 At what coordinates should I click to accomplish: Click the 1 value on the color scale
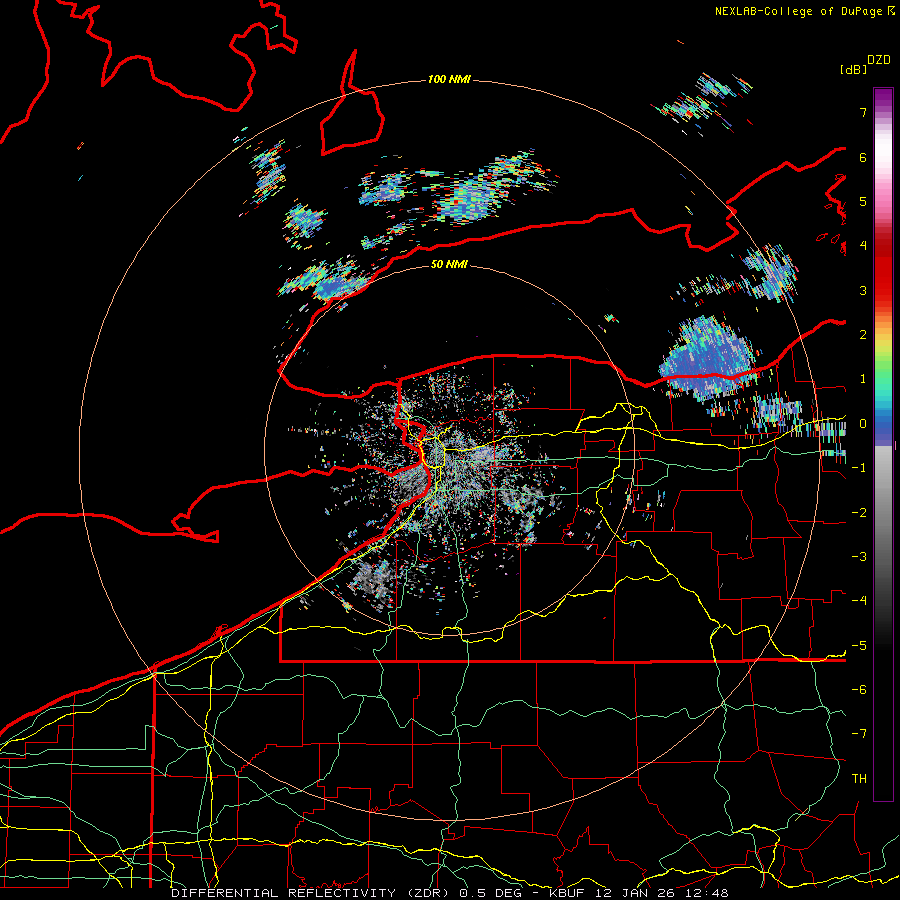point(863,379)
